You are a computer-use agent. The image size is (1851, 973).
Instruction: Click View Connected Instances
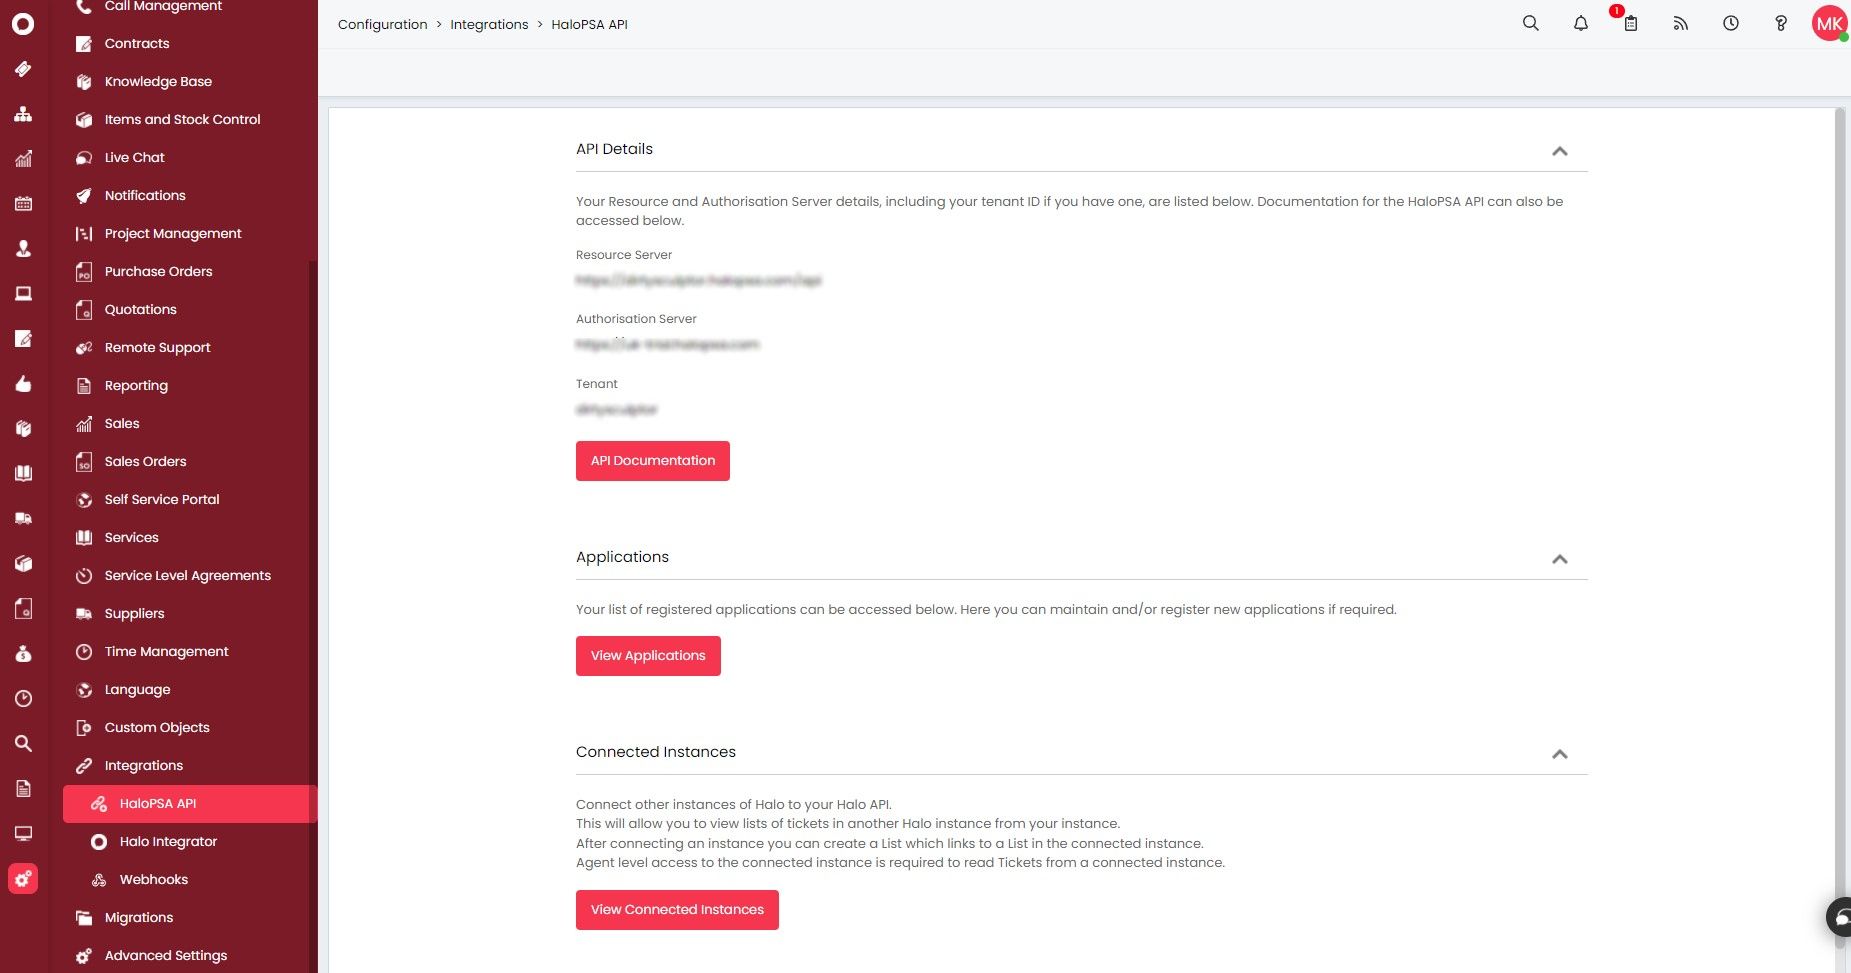pos(676,909)
